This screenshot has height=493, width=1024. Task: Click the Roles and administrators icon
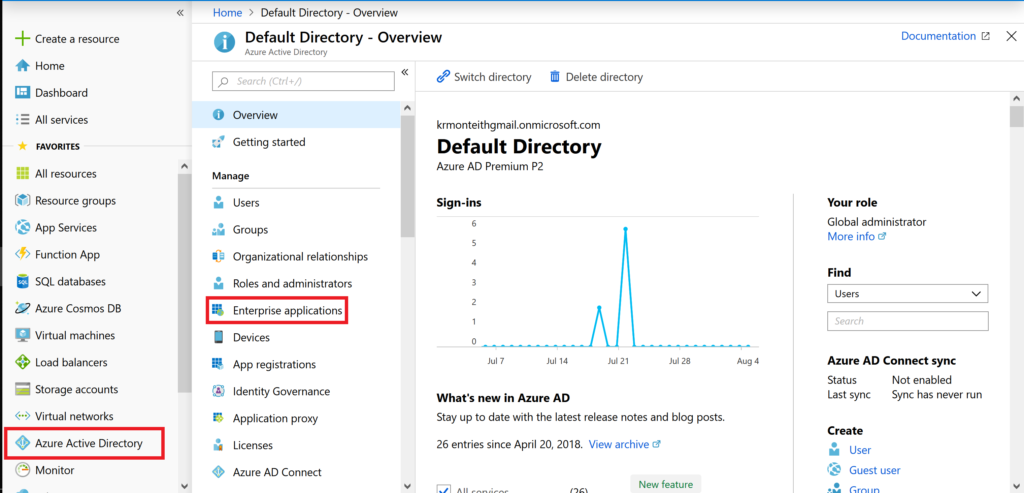(x=219, y=283)
